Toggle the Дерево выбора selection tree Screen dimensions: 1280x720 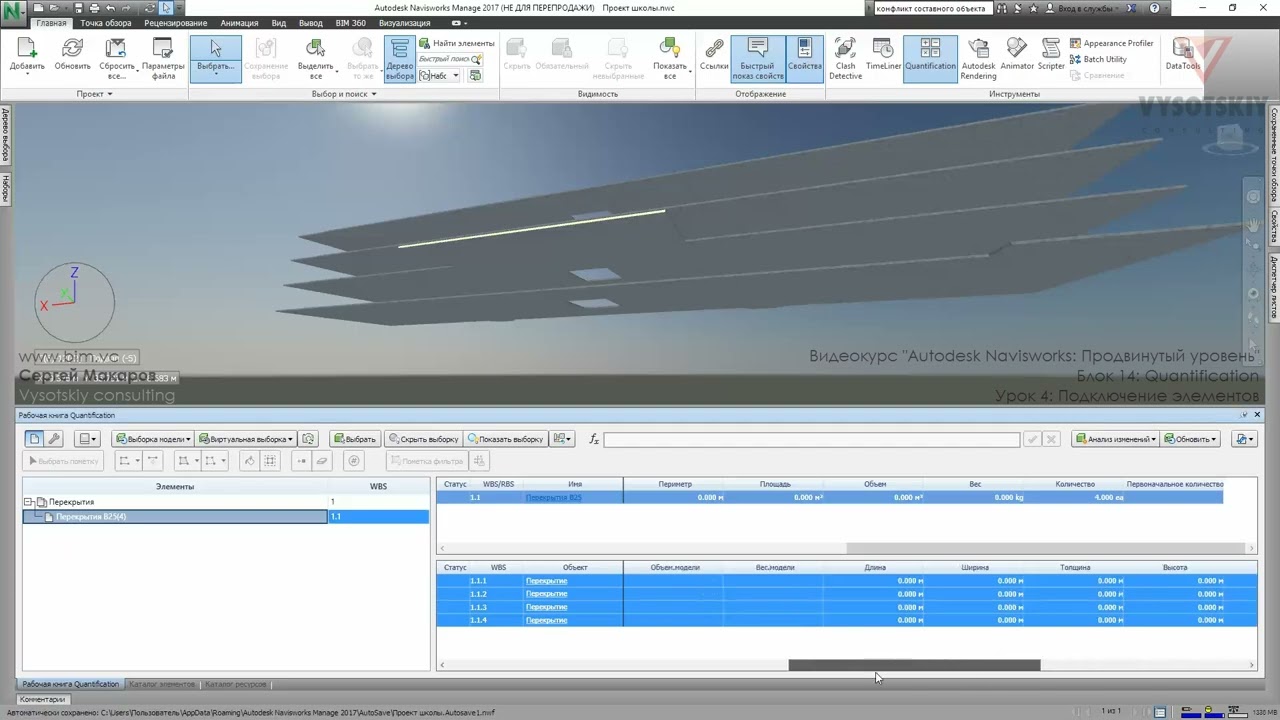399,58
